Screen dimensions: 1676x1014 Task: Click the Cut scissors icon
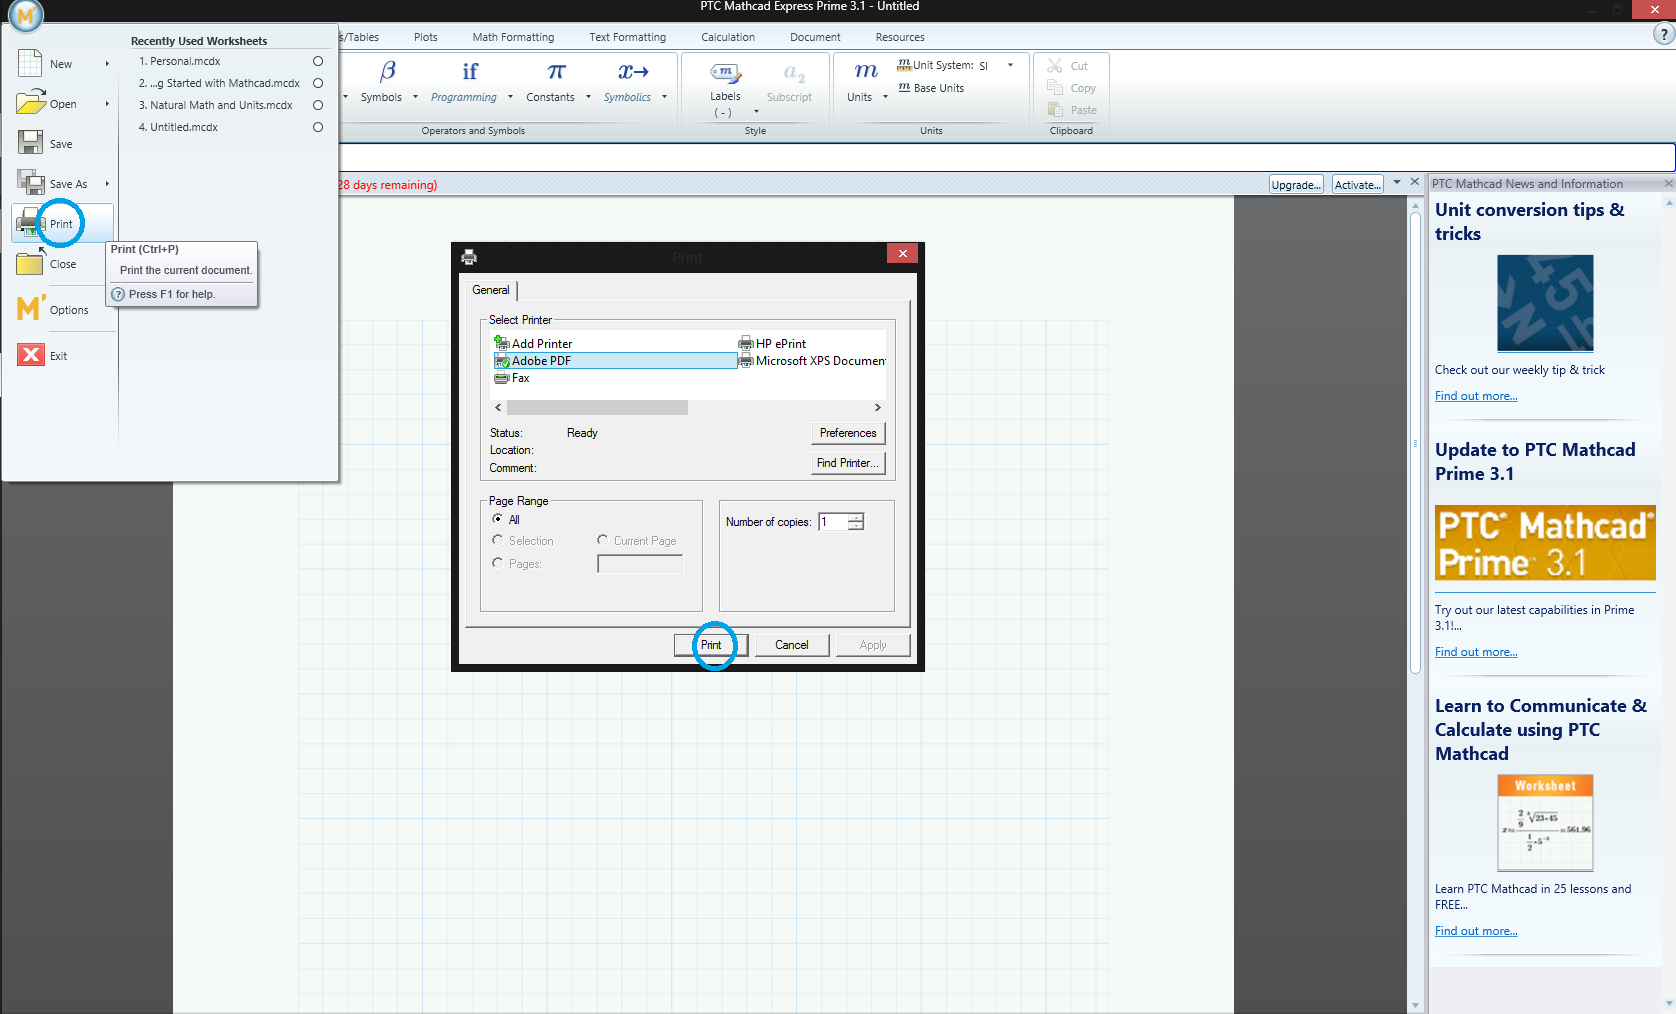pyautogui.click(x=1055, y=66)
